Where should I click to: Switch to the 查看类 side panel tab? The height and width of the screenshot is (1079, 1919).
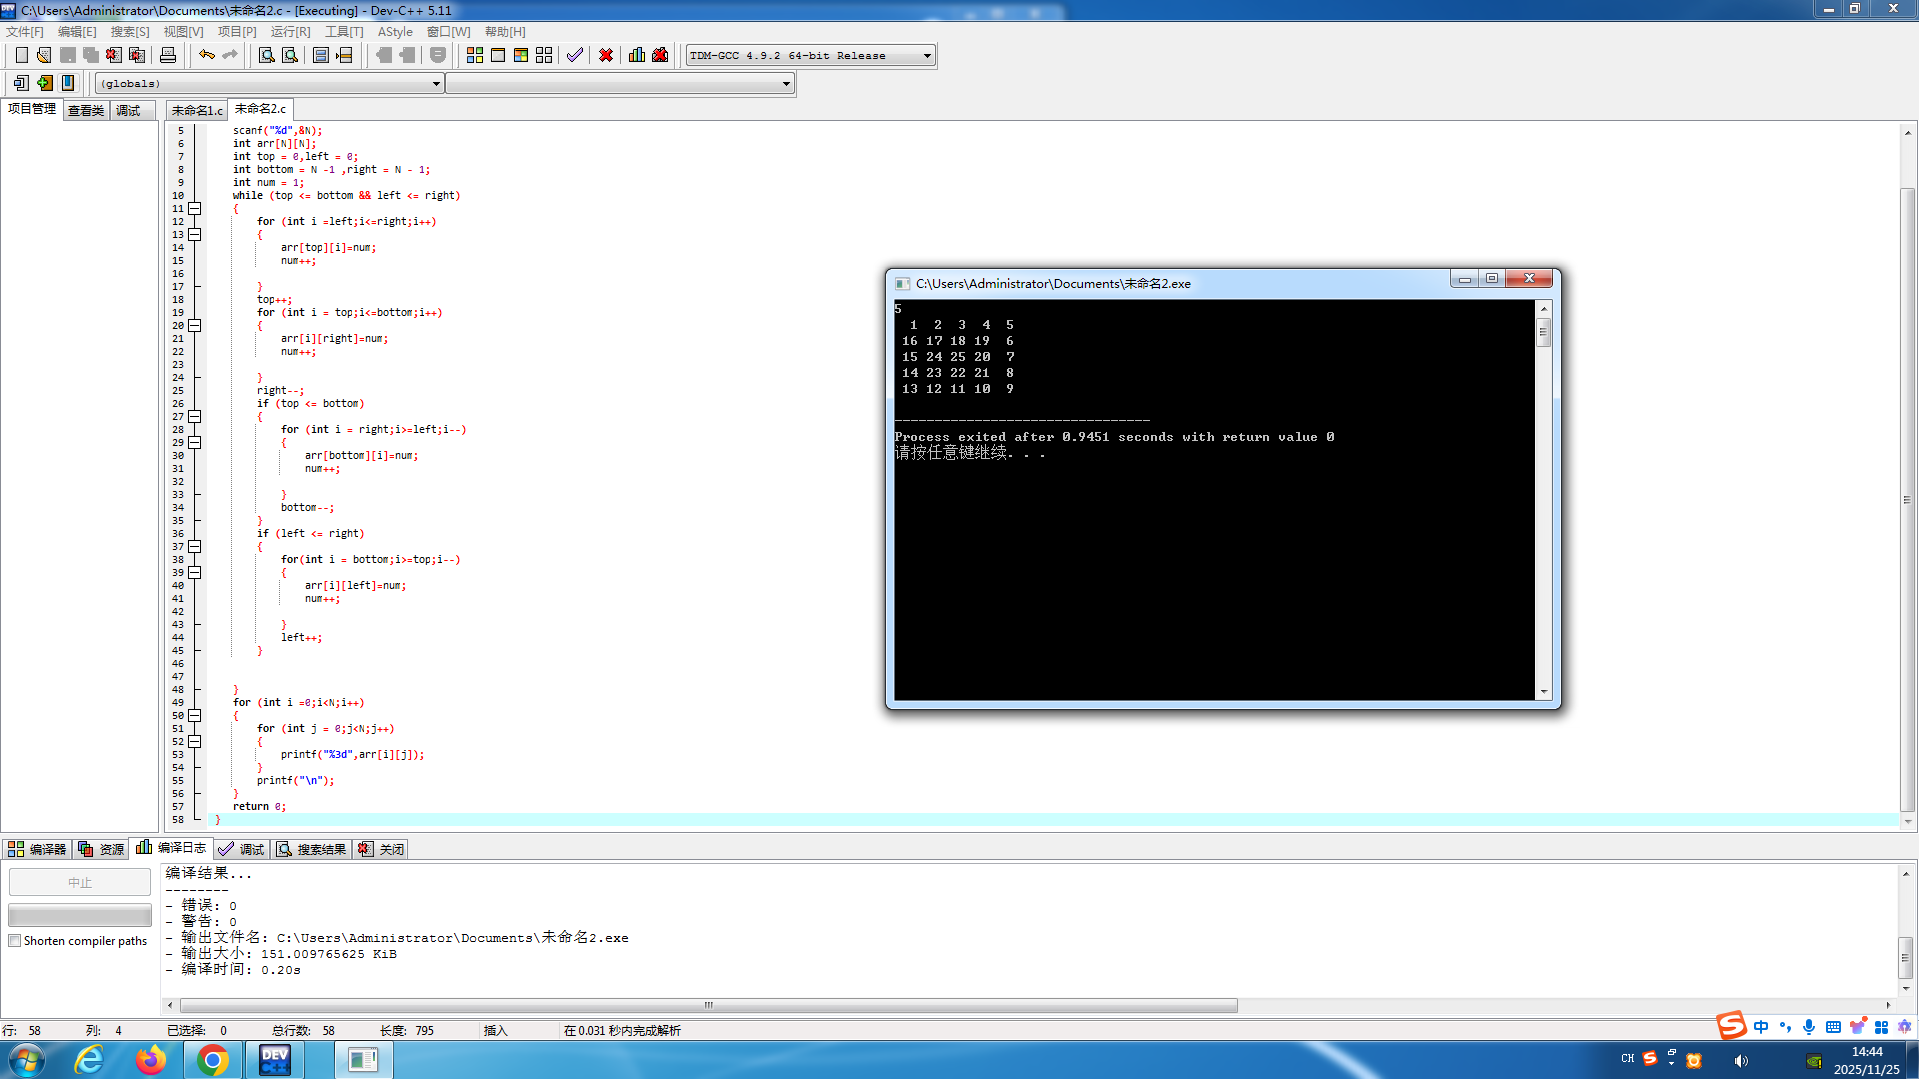coord(86,110)
